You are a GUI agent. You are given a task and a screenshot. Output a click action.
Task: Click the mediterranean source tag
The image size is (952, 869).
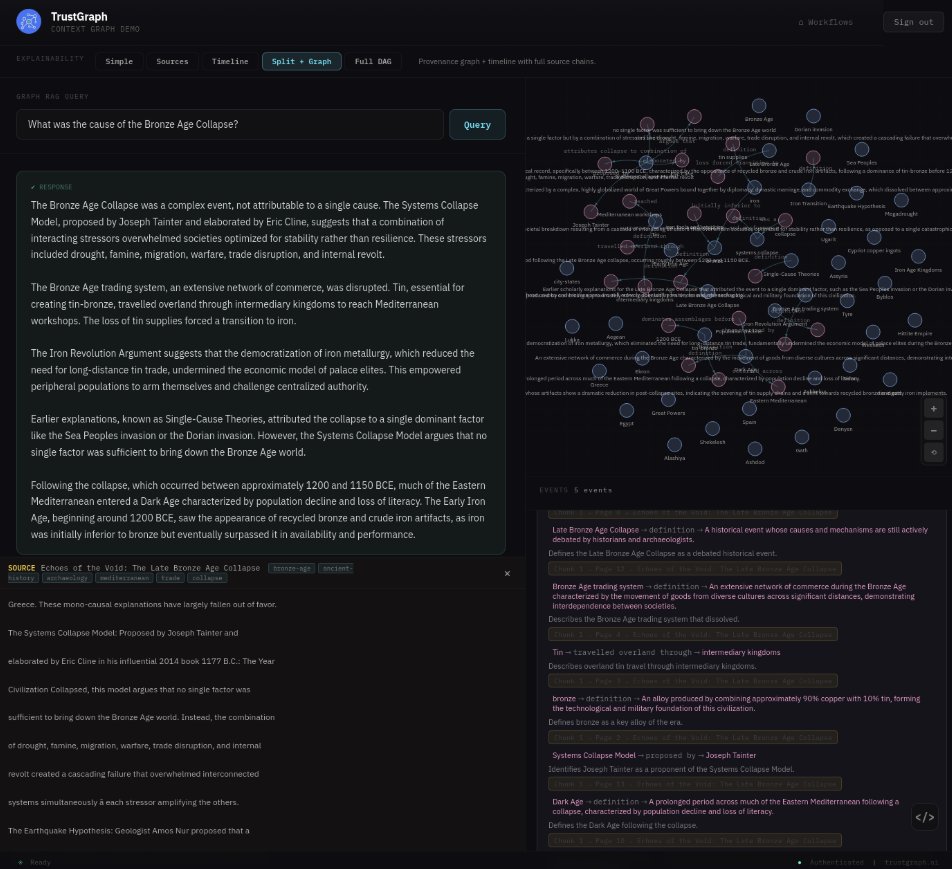point(124,578)
